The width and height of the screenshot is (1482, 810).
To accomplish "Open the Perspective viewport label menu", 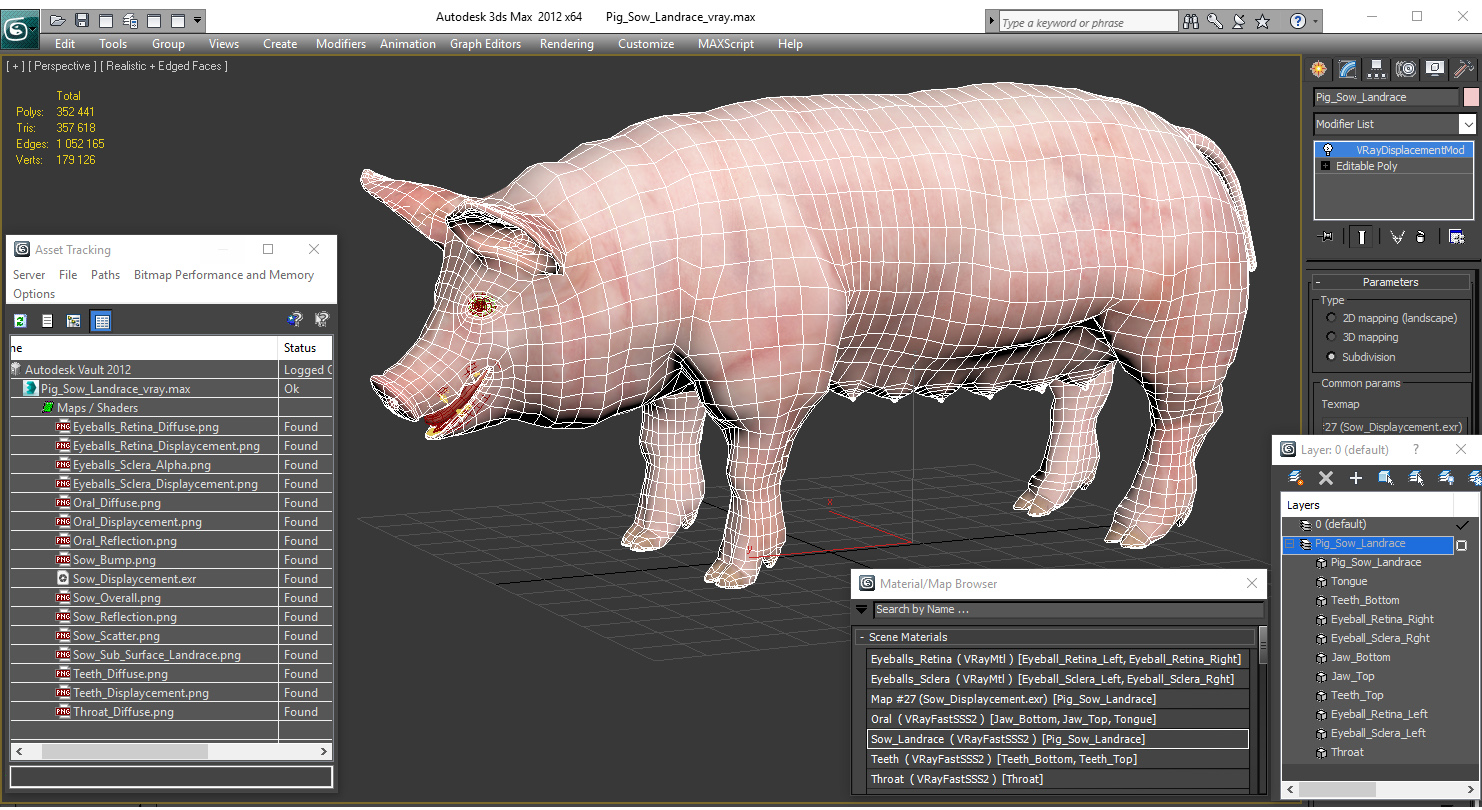I will click(62, 66).
